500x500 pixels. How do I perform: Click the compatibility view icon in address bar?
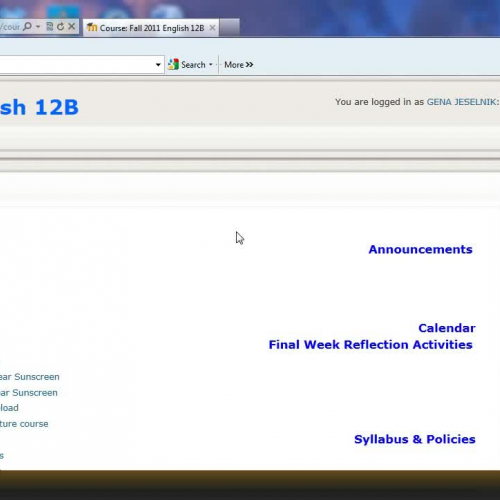point(49,26)
